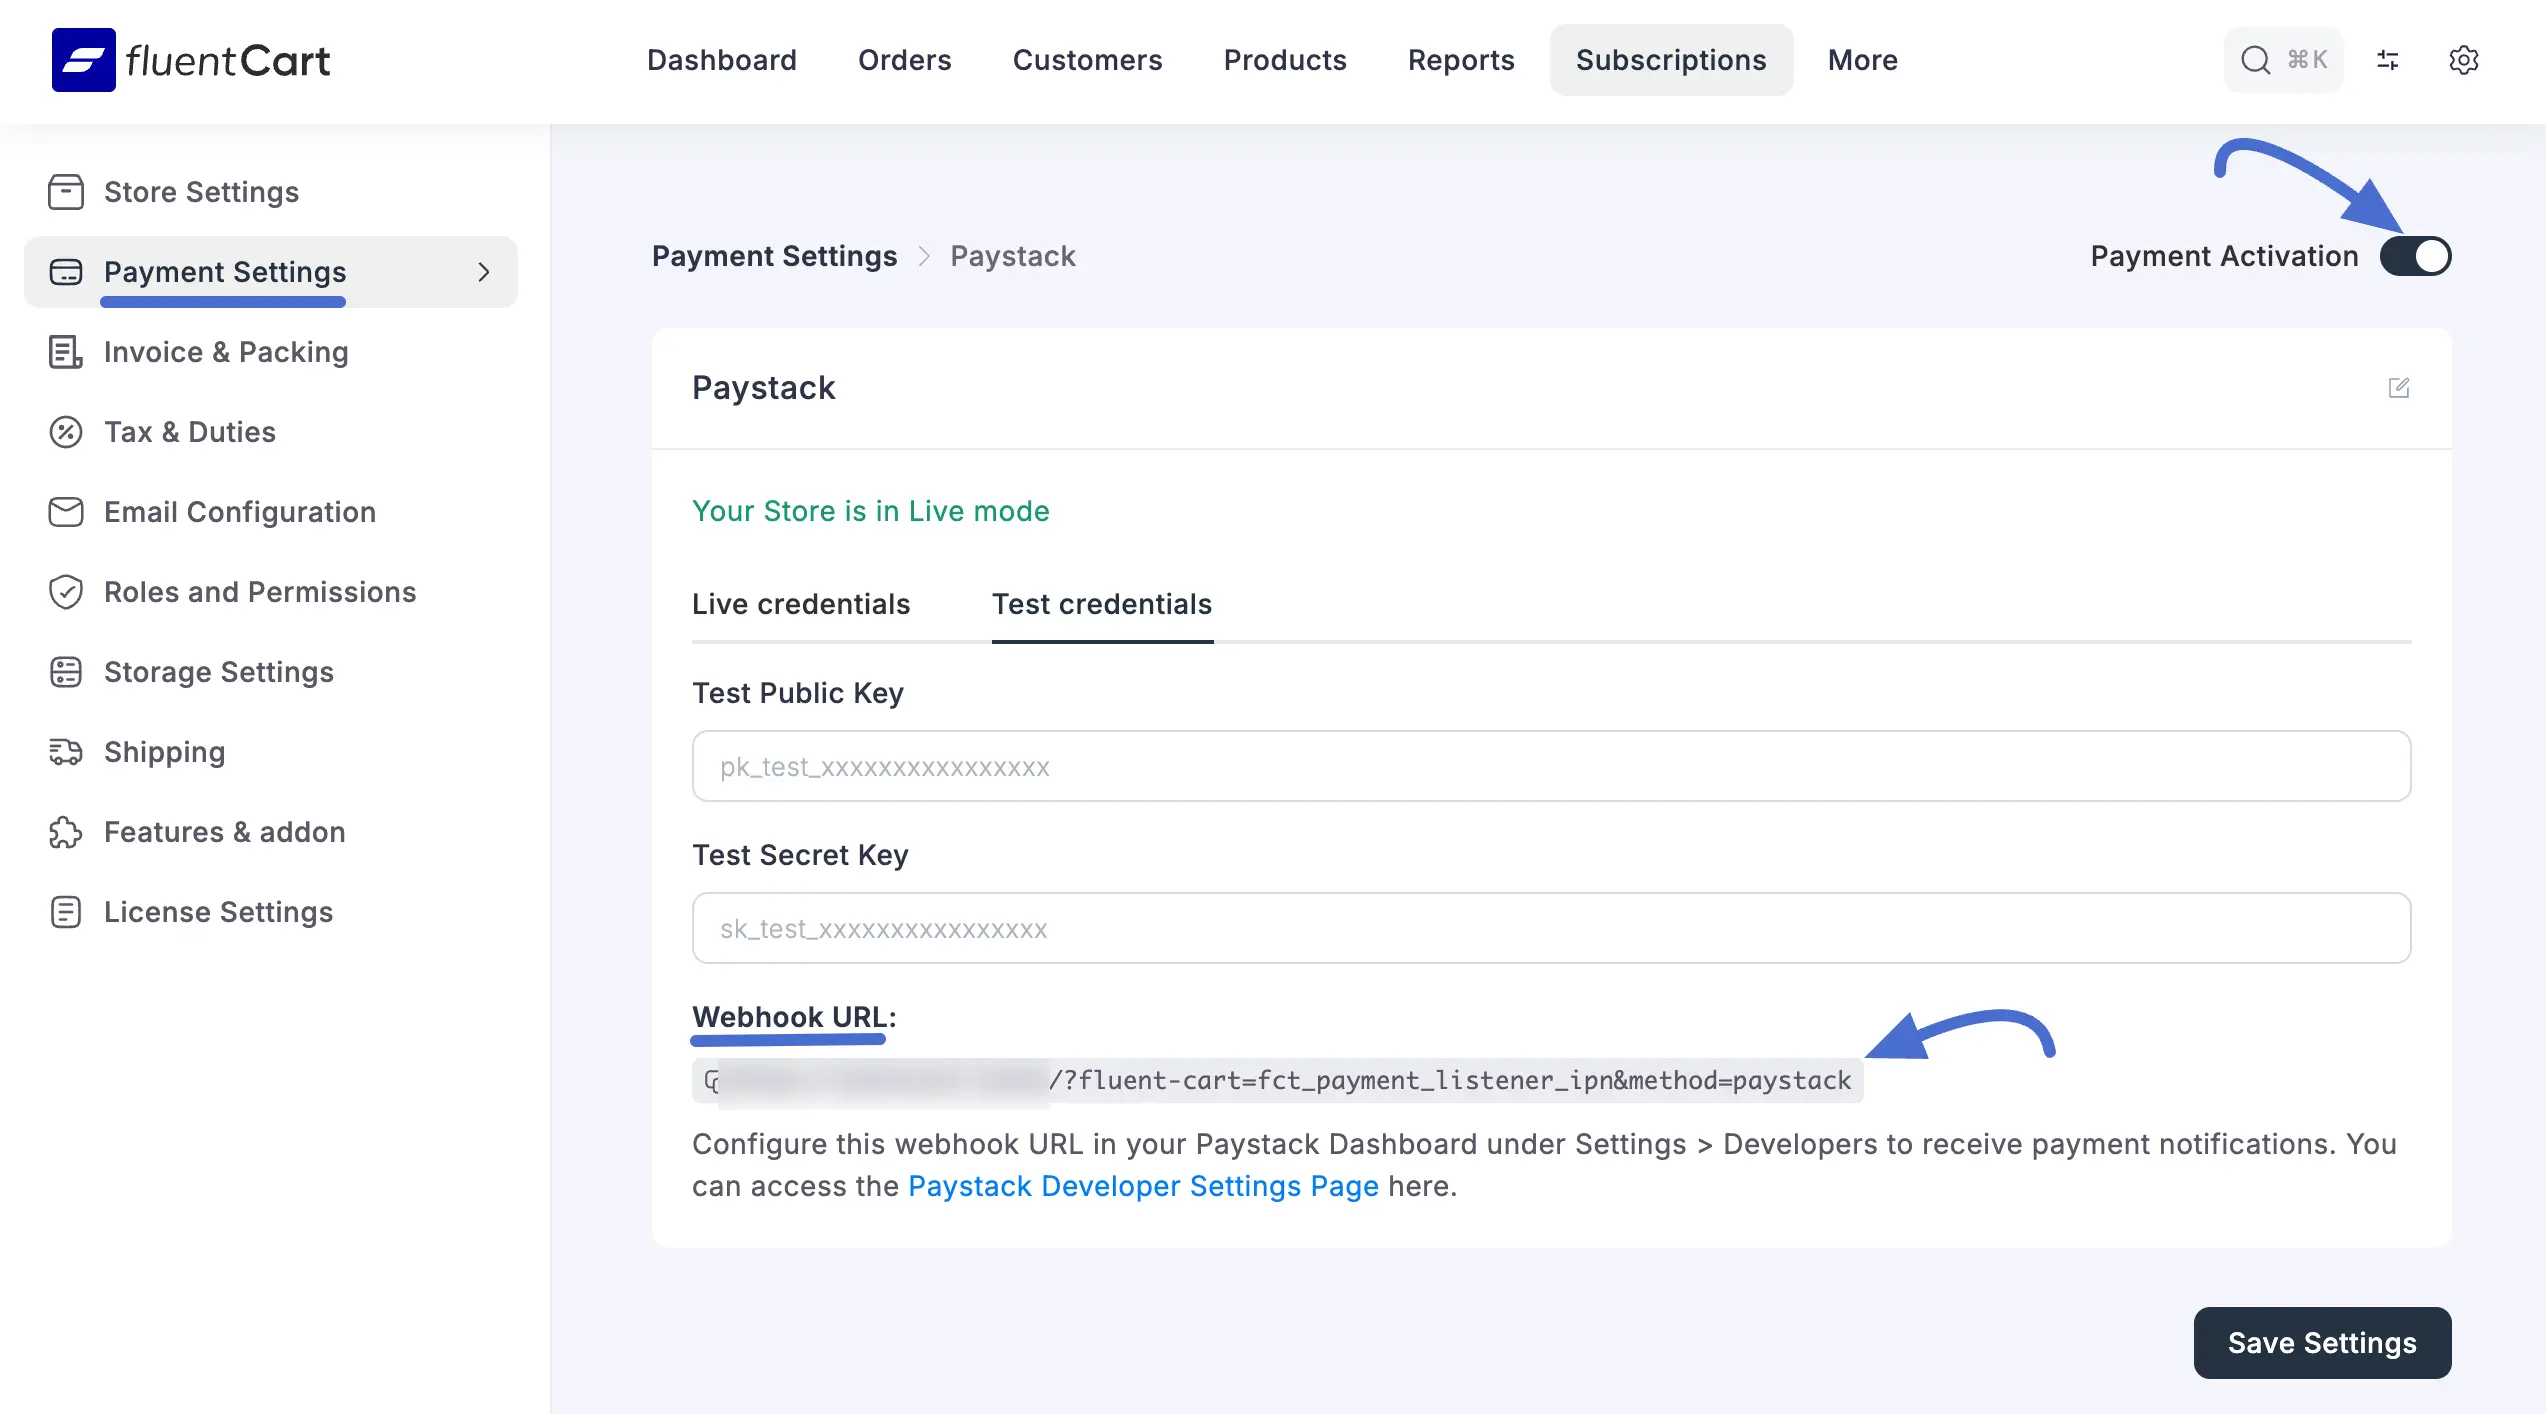Click the filter adjustment icon in header
Screen dimensions: 2546x1414
[x=2388, y=60]
